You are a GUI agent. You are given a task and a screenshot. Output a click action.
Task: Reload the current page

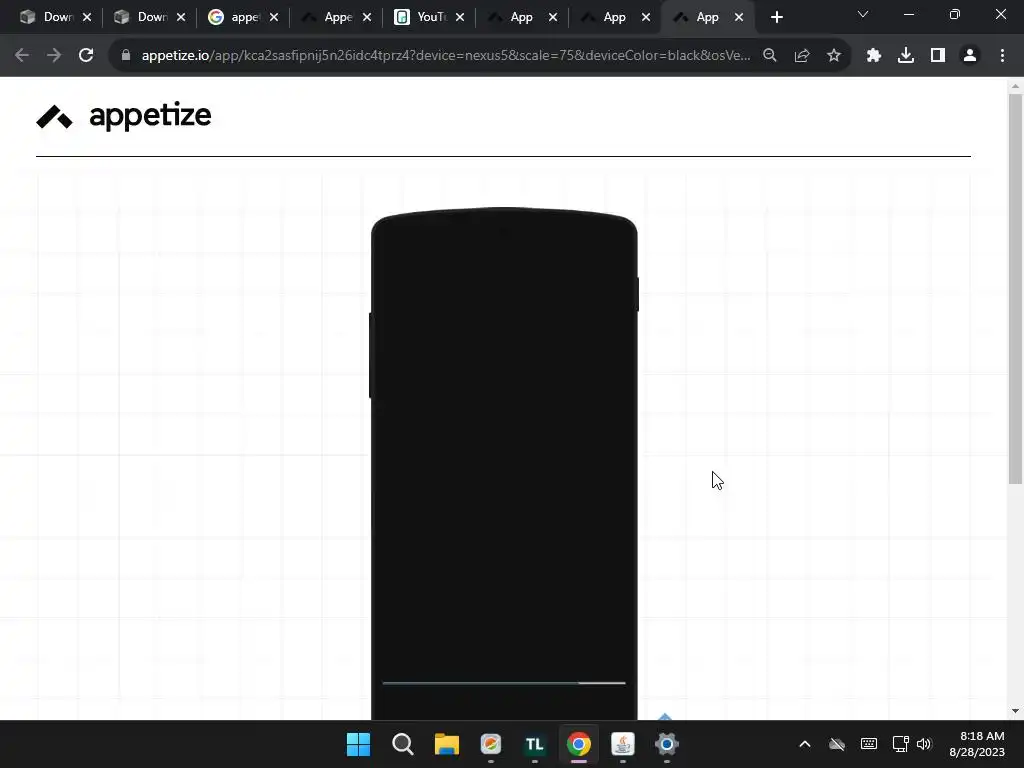(x=86, y=56)
